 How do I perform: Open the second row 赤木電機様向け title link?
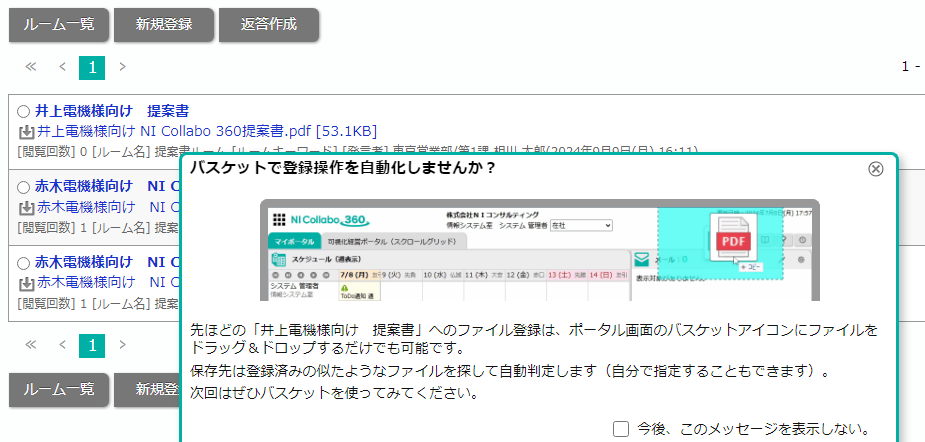107,187
